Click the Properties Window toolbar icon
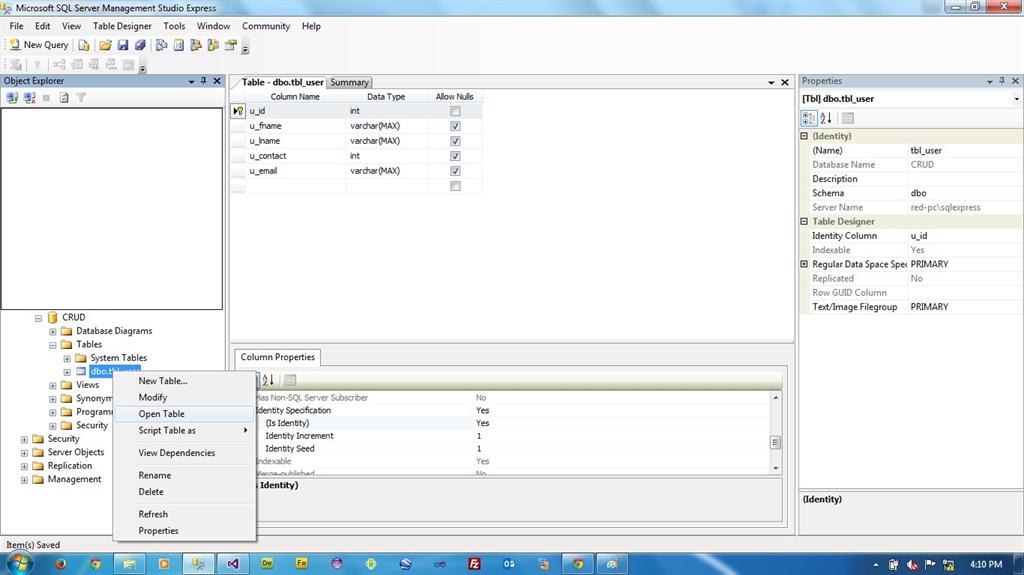Screen dimensions: 1024x575 coord(231,45)
